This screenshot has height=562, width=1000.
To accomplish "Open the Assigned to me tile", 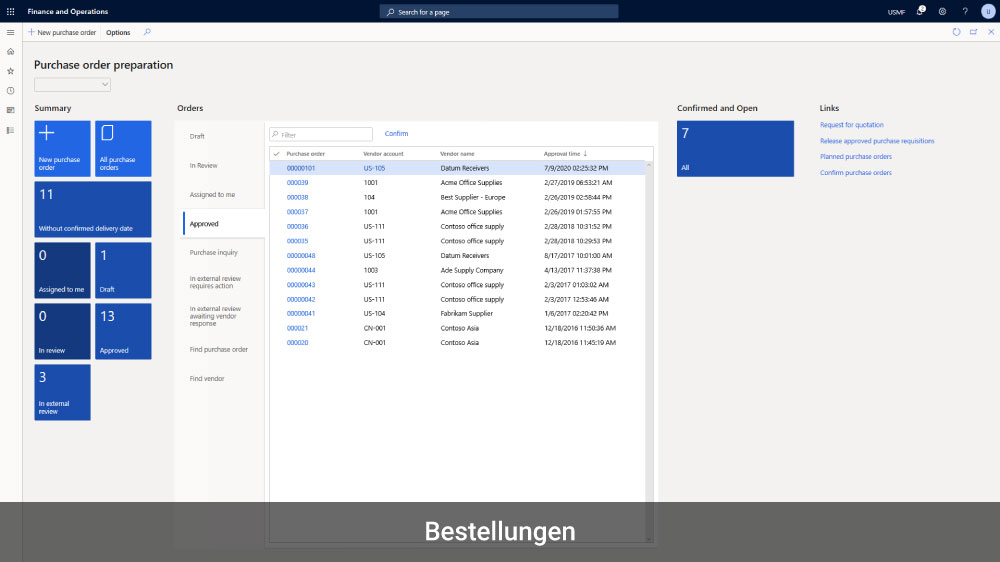I will click(62, 270).
